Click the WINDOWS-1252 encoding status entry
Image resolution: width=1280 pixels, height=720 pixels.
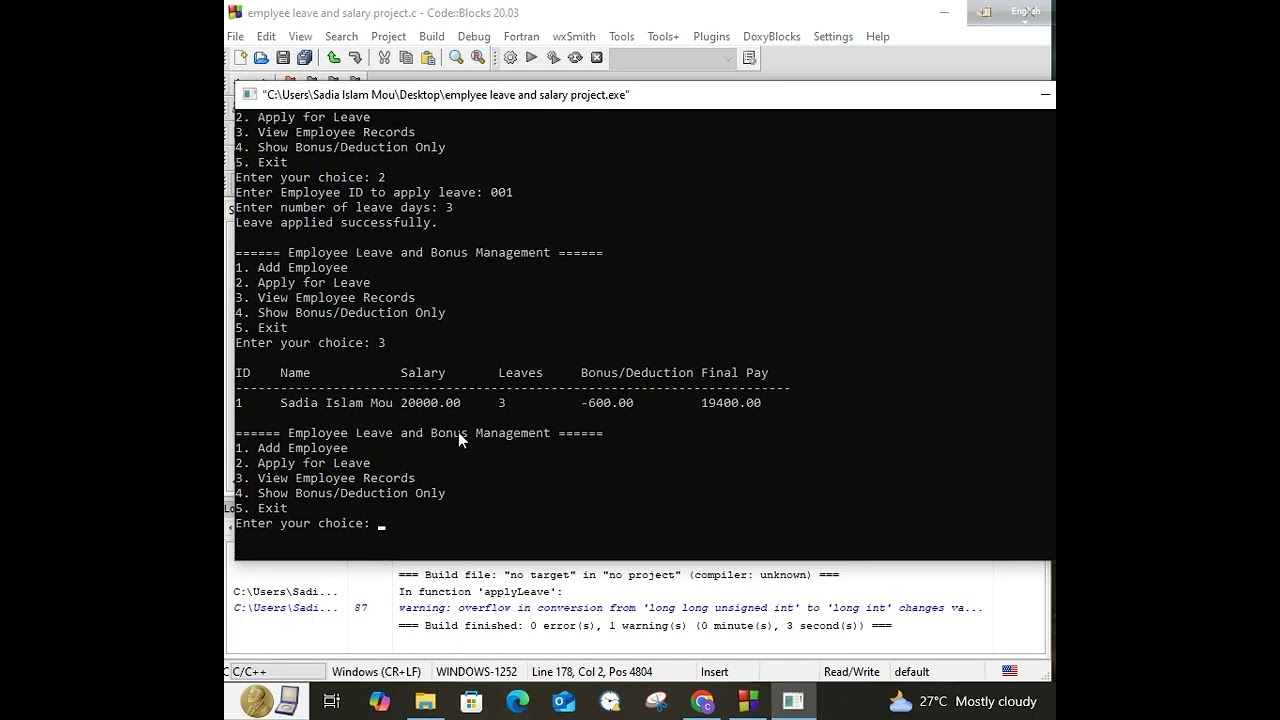(x=476, y=672)
